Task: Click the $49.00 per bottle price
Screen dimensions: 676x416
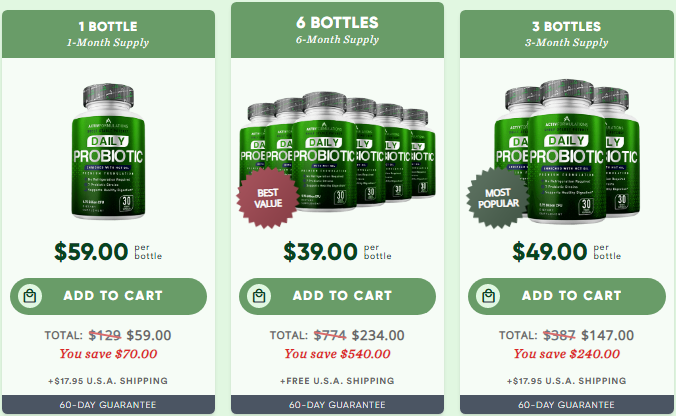Action: pos(567,252)
